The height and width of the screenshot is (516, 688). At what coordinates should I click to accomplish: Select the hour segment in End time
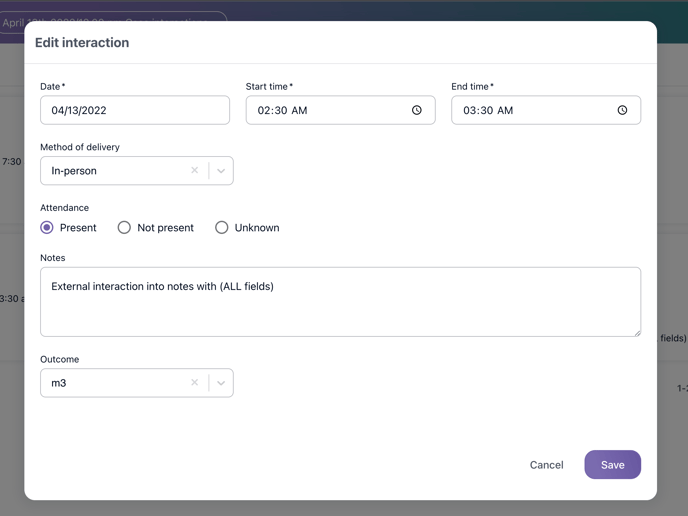click(x=470, y=110)
